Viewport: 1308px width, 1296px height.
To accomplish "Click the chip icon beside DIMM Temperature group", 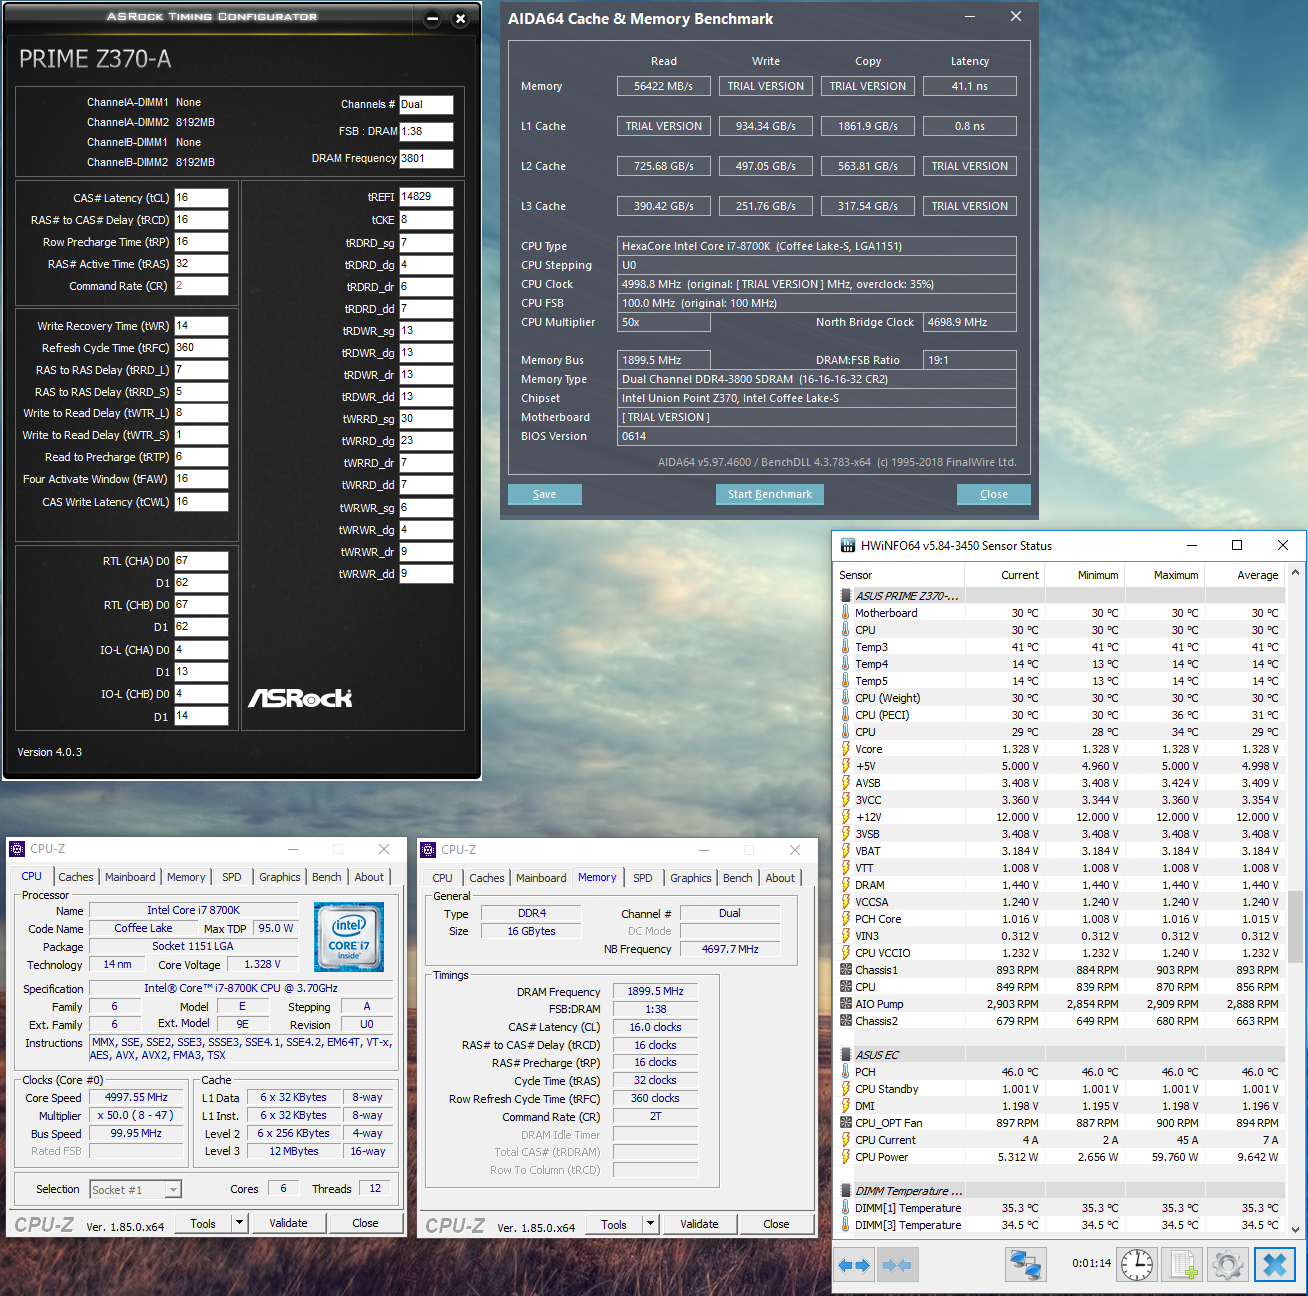I will [x=846, y=1191].
